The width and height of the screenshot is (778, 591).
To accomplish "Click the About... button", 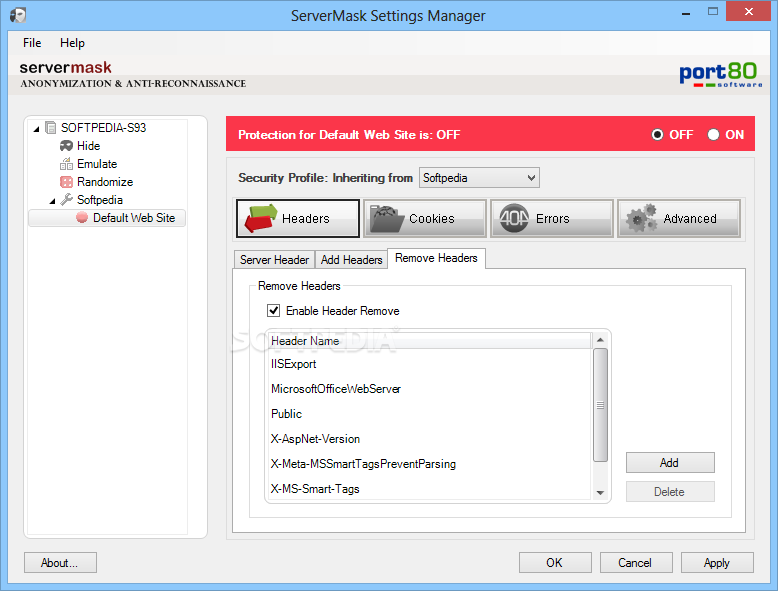I will [x=60, y=563].
